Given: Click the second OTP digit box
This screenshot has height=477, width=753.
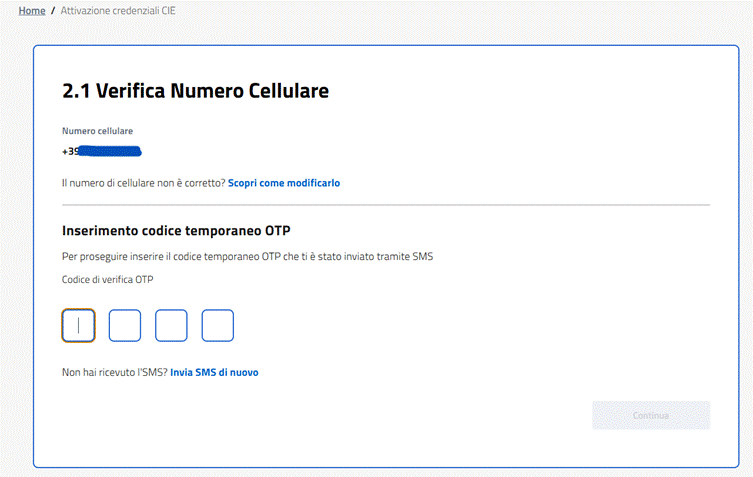Looking at the screenshot, I should point(125,325).
